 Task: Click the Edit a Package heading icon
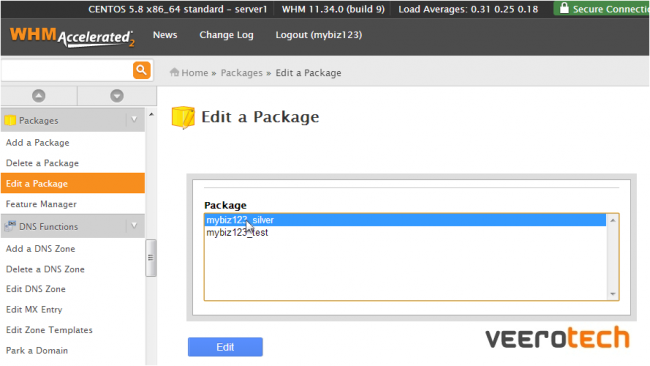[x=183, y=118]
